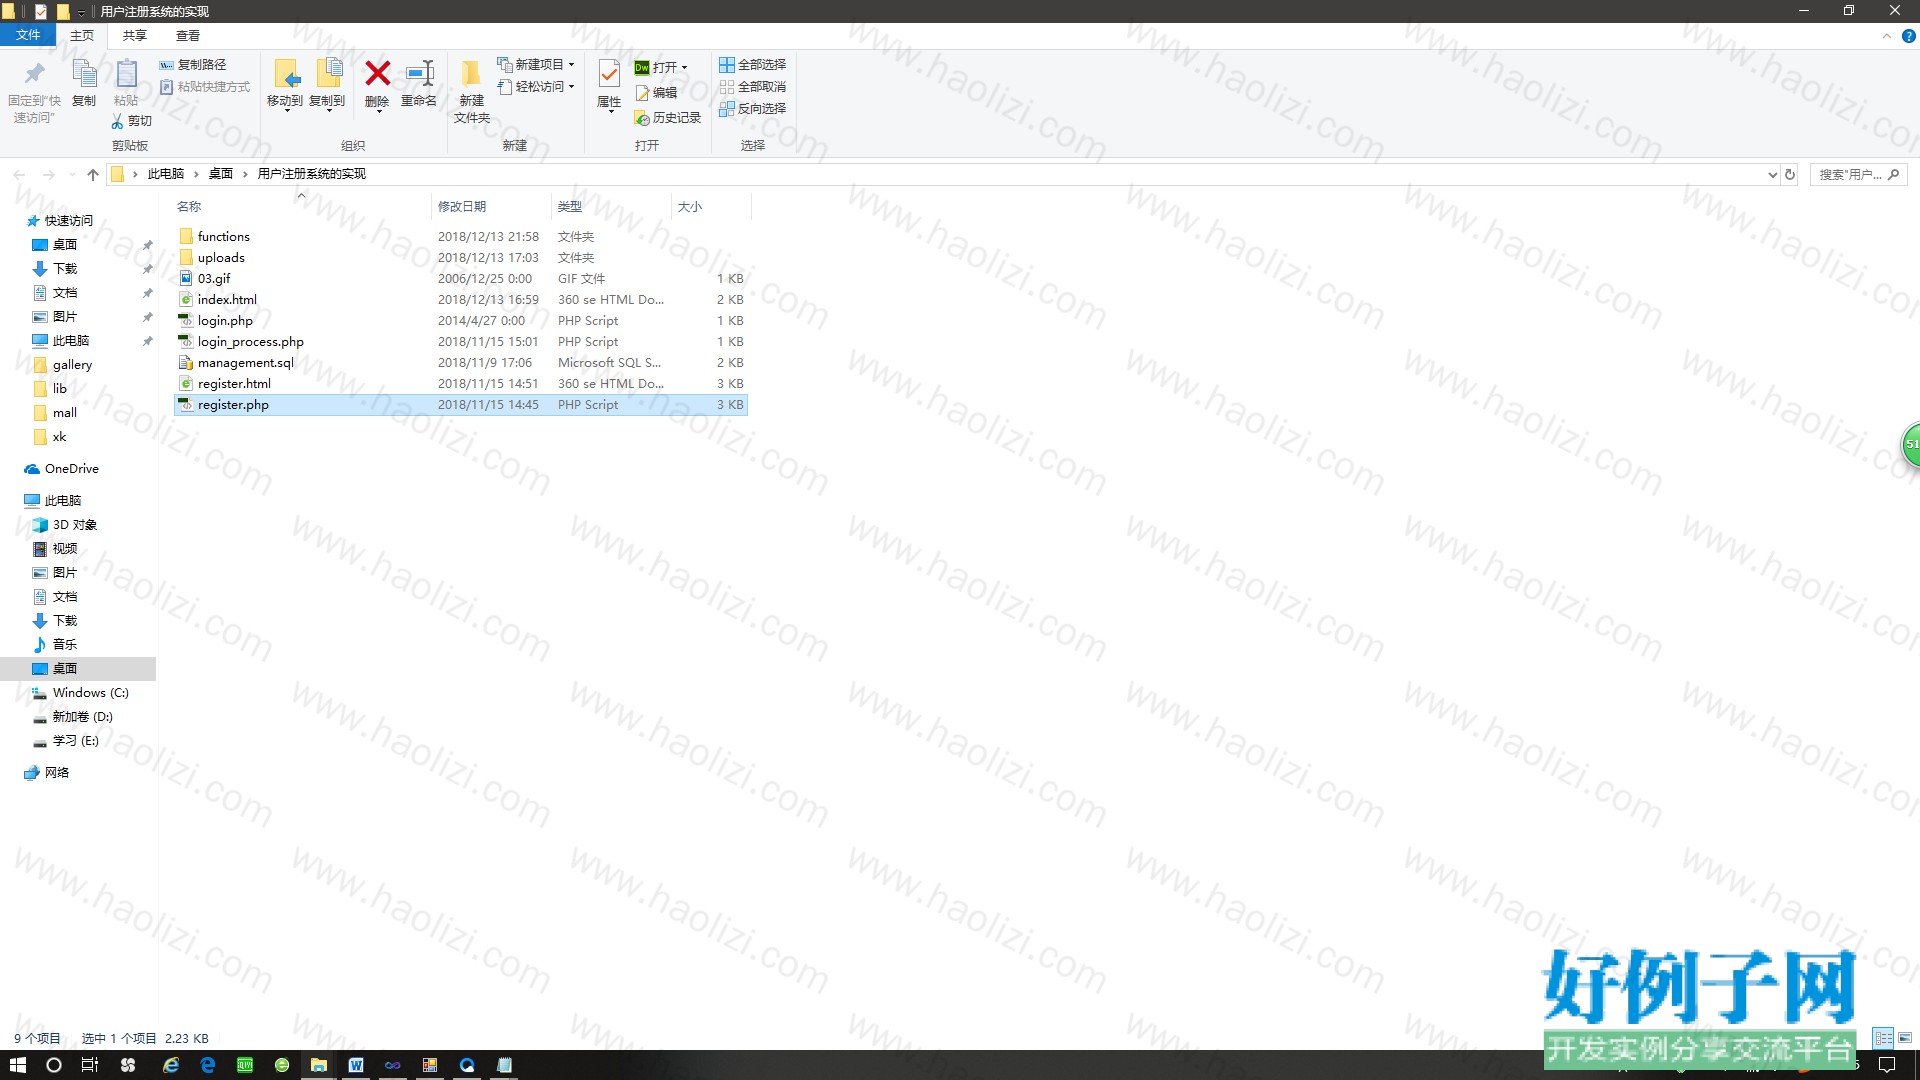
Task: Open the recent locations dropdown arrow
Action: coord(71,174)
